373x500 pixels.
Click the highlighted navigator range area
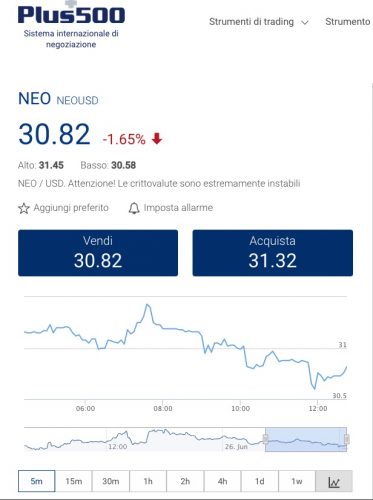tap(306, 439)
